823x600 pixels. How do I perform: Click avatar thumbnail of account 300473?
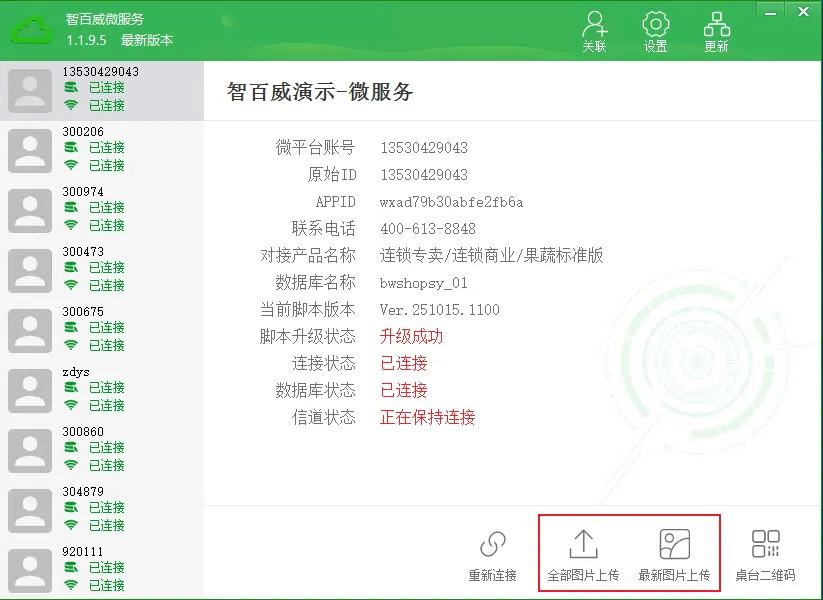30,270
